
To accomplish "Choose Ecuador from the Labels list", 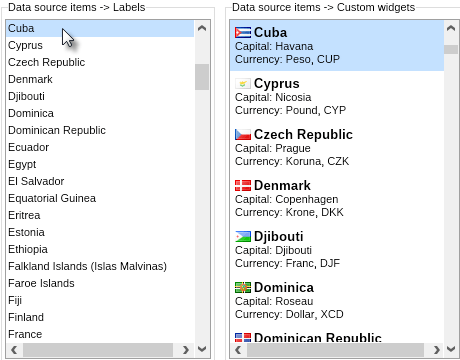I will [100, 147].
